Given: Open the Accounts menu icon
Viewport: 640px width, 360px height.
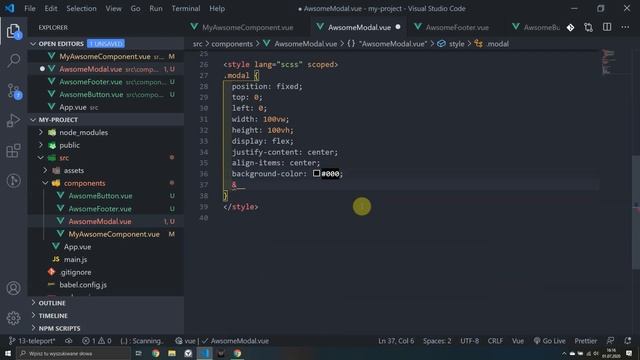Looking at the screenshot, I should tap(13, 288).
